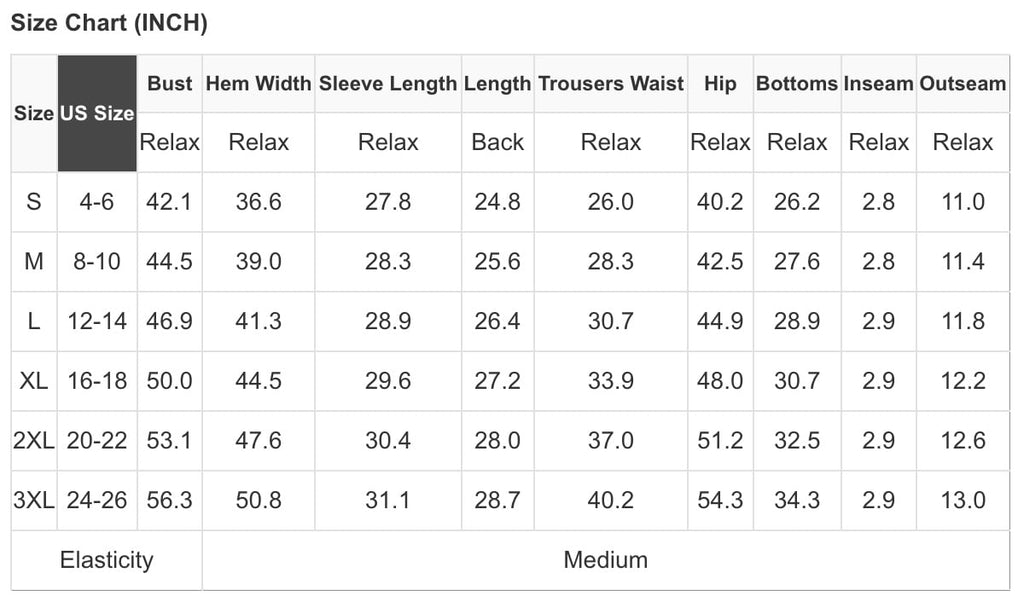Select the bust value 42.1
The image size is (1024, 602).
coord(169,202)
